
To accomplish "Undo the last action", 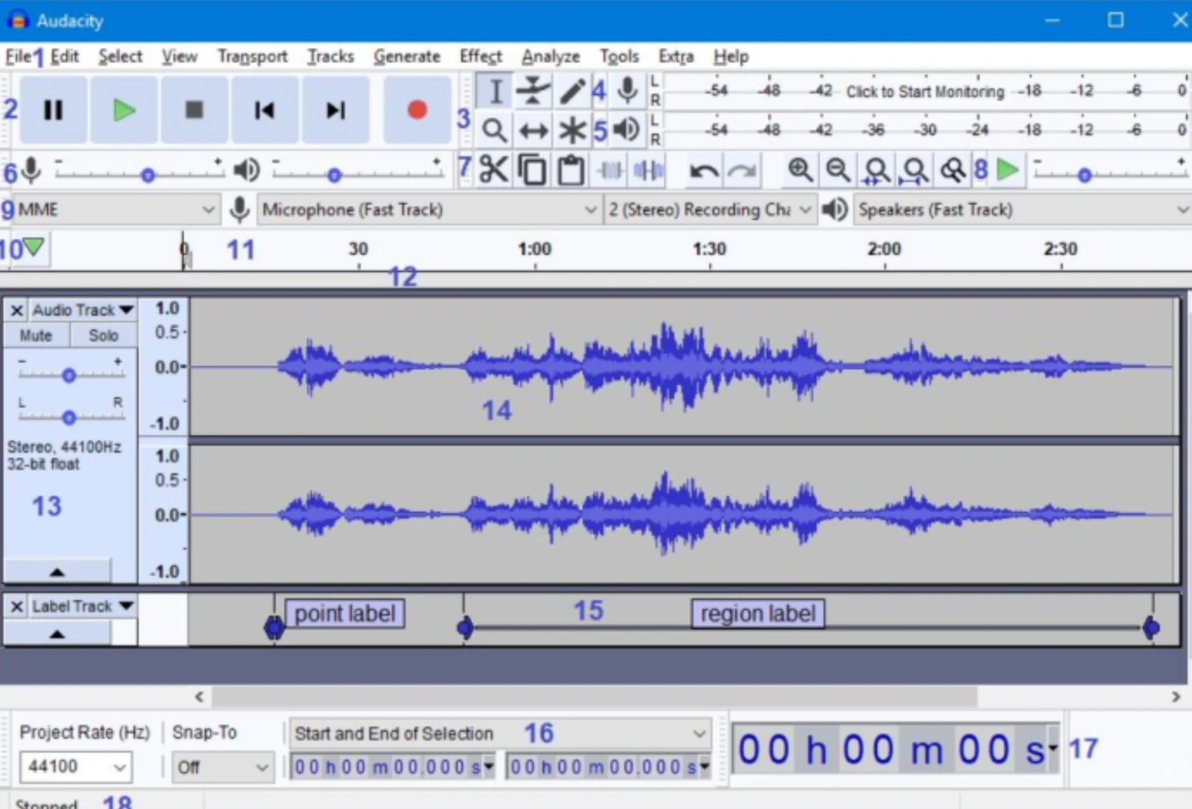I will click(x=704, y=170).
